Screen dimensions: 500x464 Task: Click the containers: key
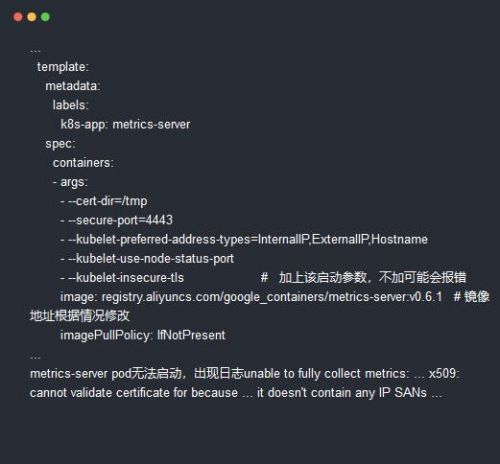point(83,163)
